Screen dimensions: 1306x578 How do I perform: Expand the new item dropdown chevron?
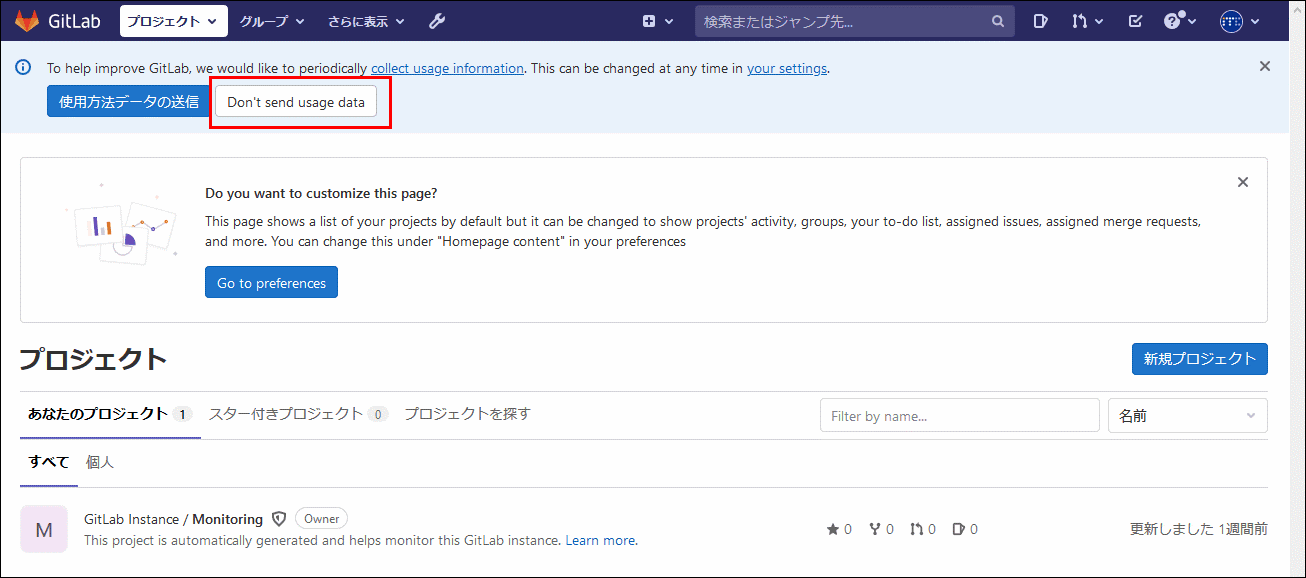point(669,21)
